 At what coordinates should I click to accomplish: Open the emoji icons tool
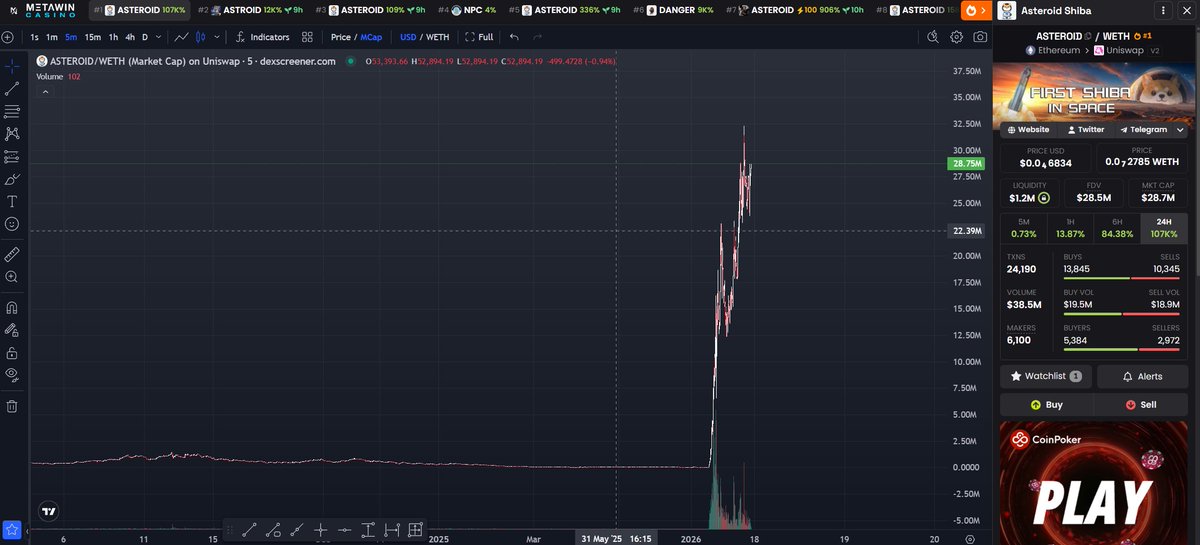(12, 225)
